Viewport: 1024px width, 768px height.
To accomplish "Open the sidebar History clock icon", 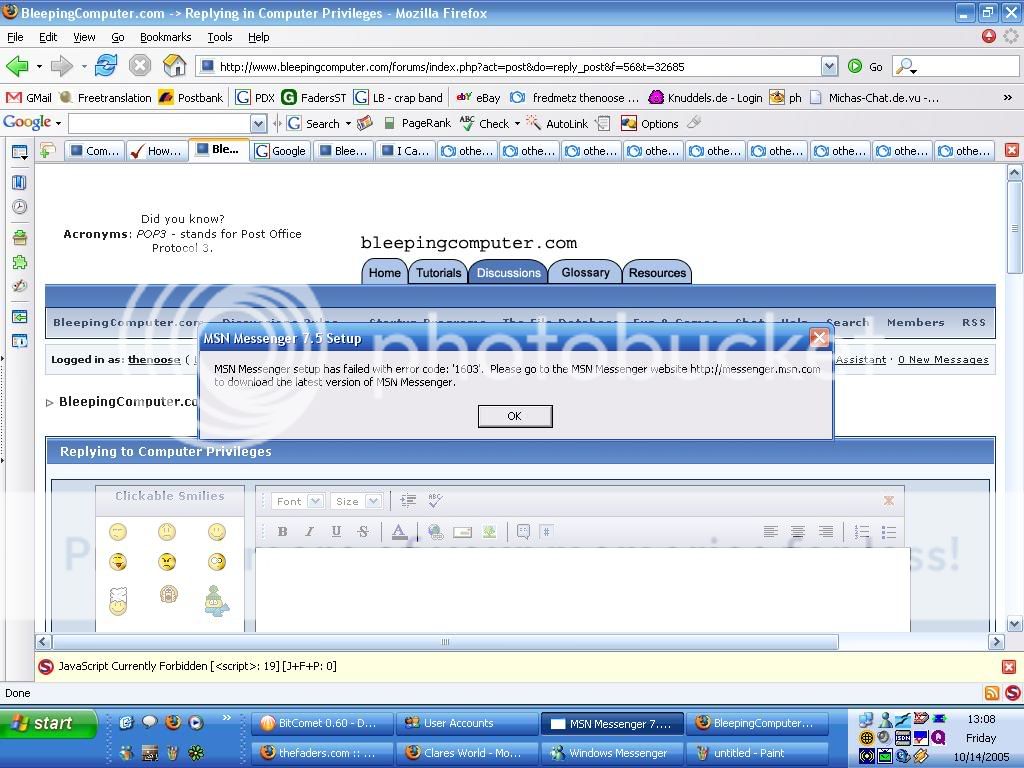I will 20,207.
